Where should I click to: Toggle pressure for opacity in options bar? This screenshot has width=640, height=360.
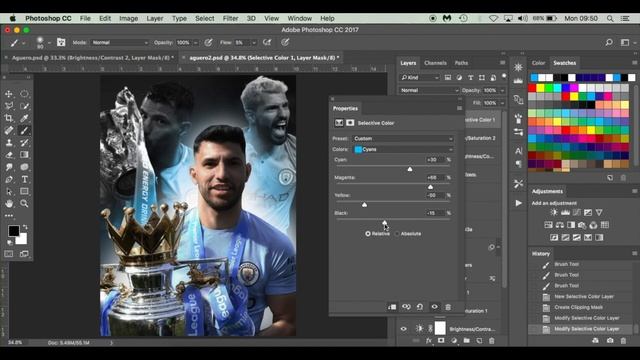coord(208,42)
